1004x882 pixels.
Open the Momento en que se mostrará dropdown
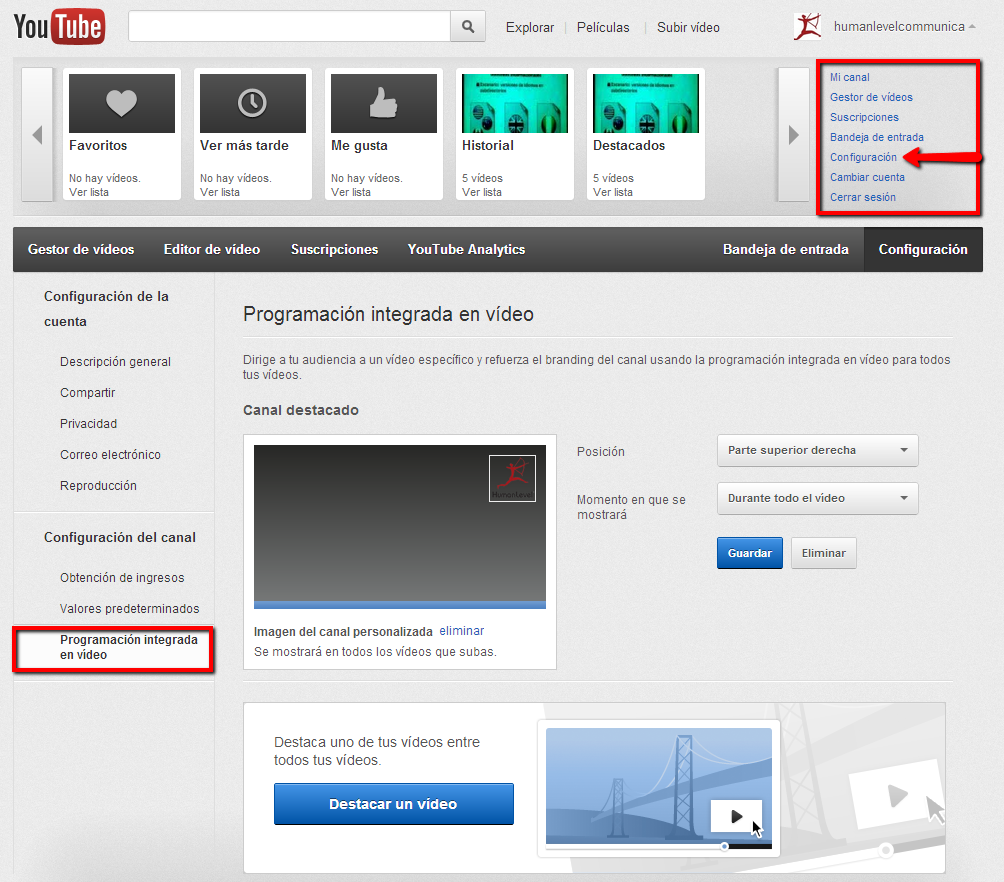pyautogui.click(x=817, y=498)
